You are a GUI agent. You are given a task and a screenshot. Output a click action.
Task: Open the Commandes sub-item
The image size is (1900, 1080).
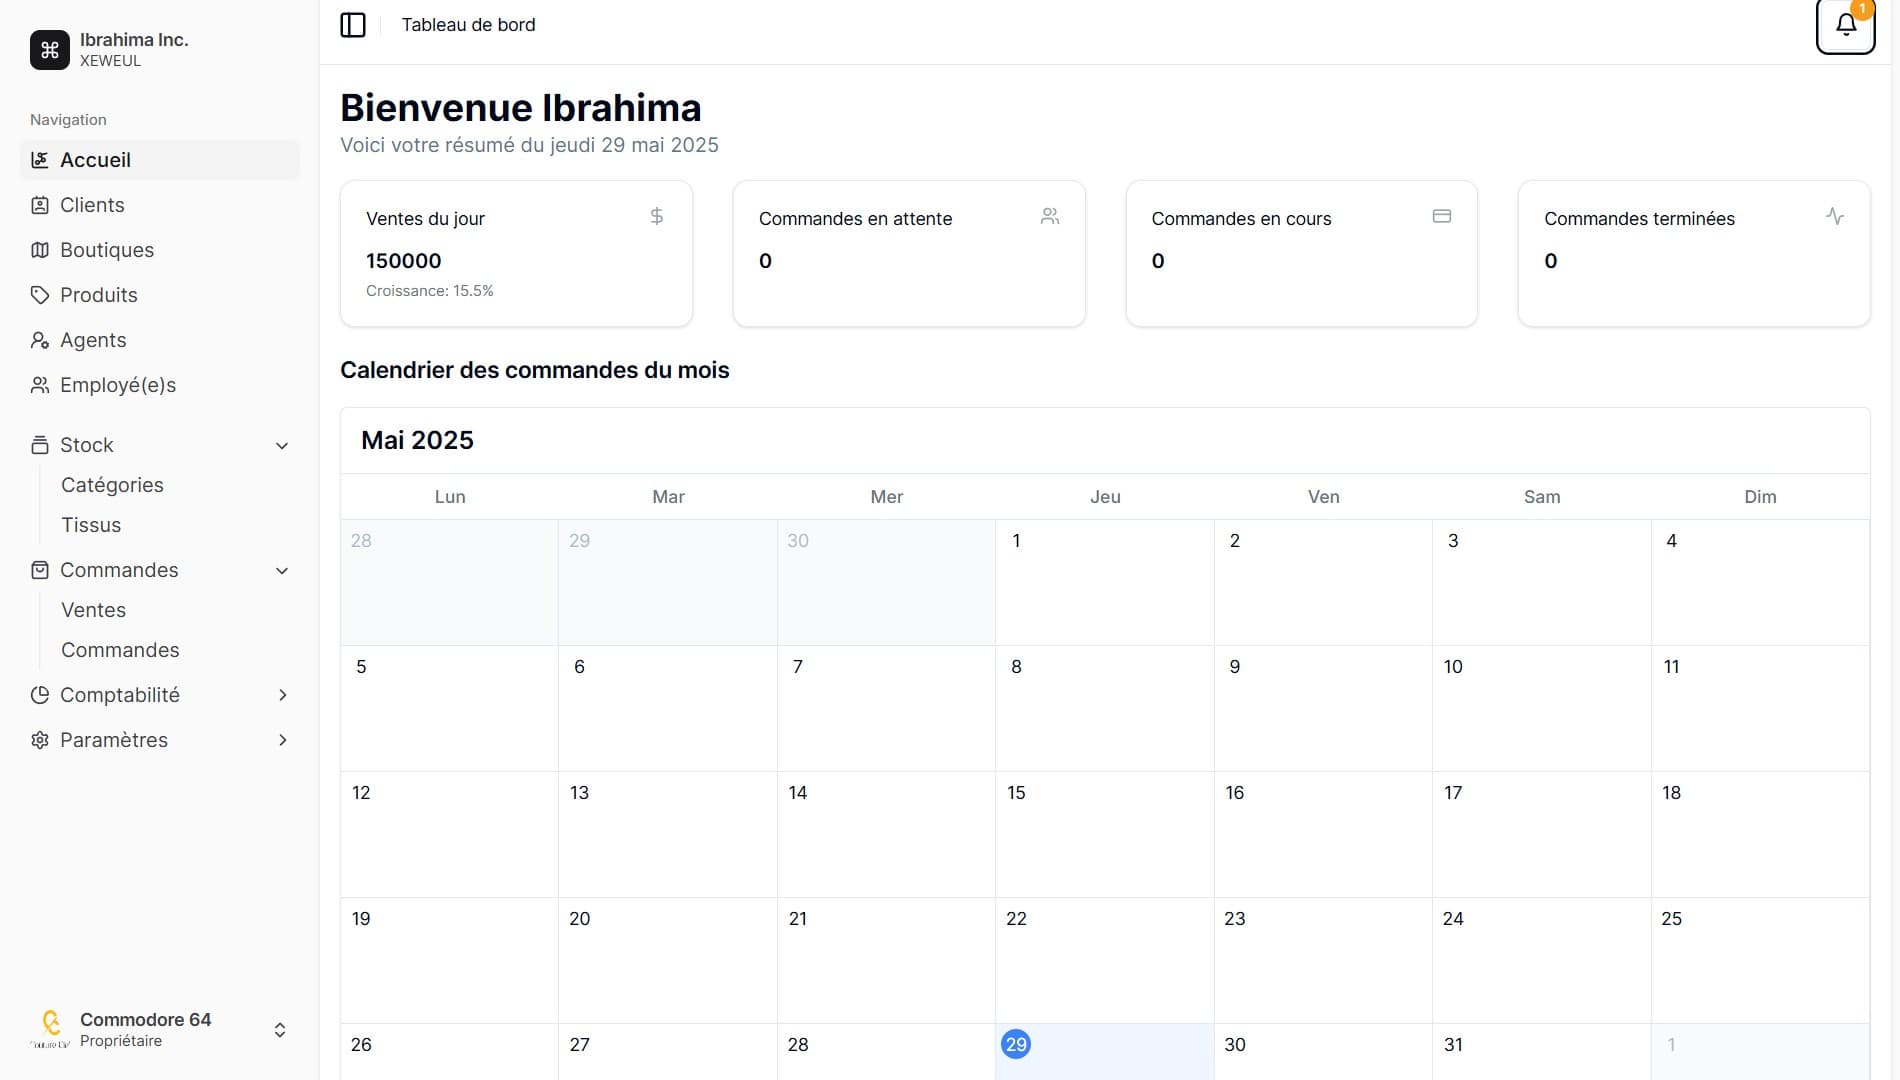click(120, 650)
